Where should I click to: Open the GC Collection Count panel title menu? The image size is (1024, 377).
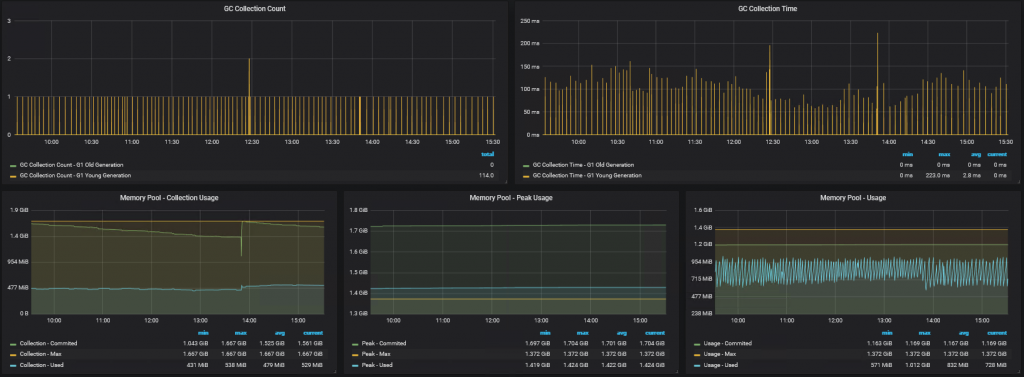[255, 8]
